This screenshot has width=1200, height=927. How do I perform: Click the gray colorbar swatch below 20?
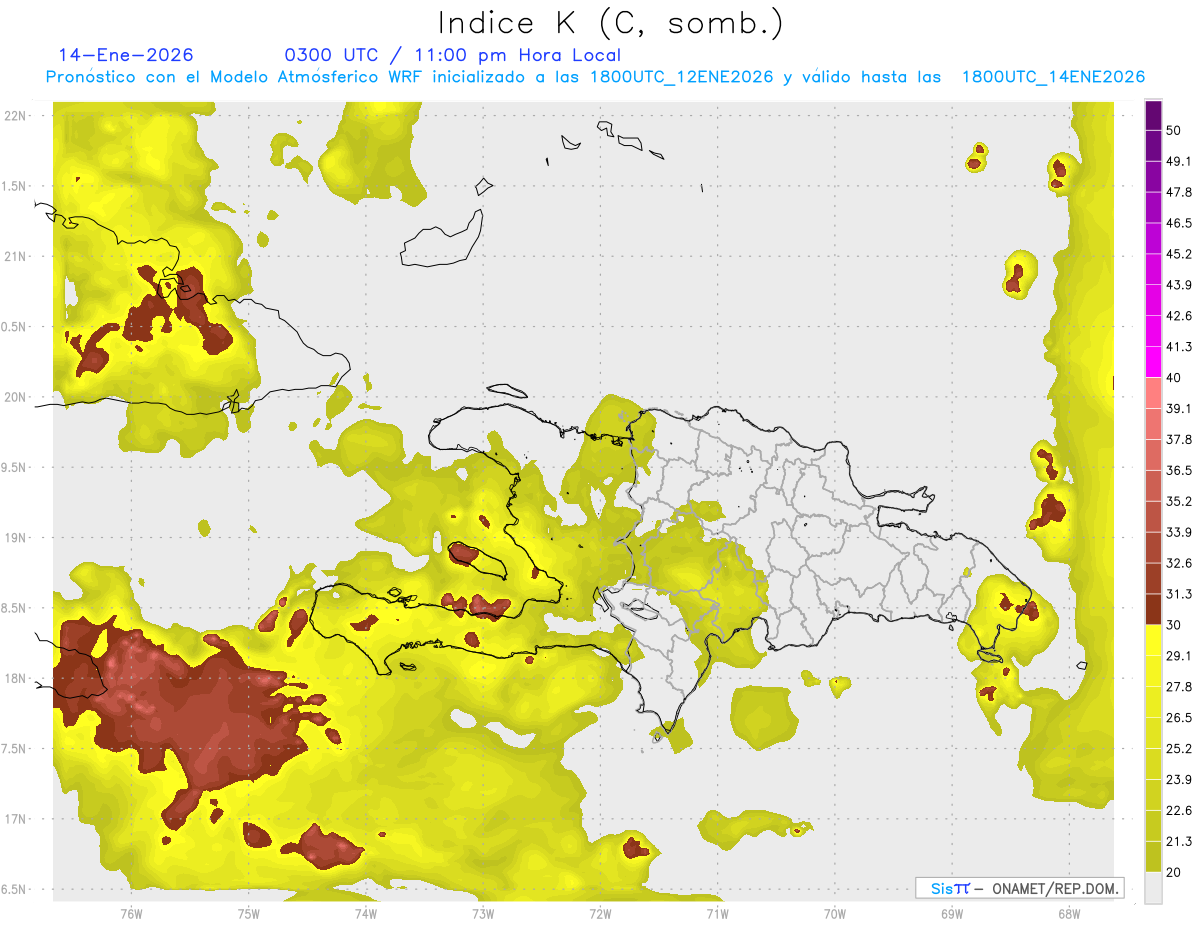point(1153,887)
